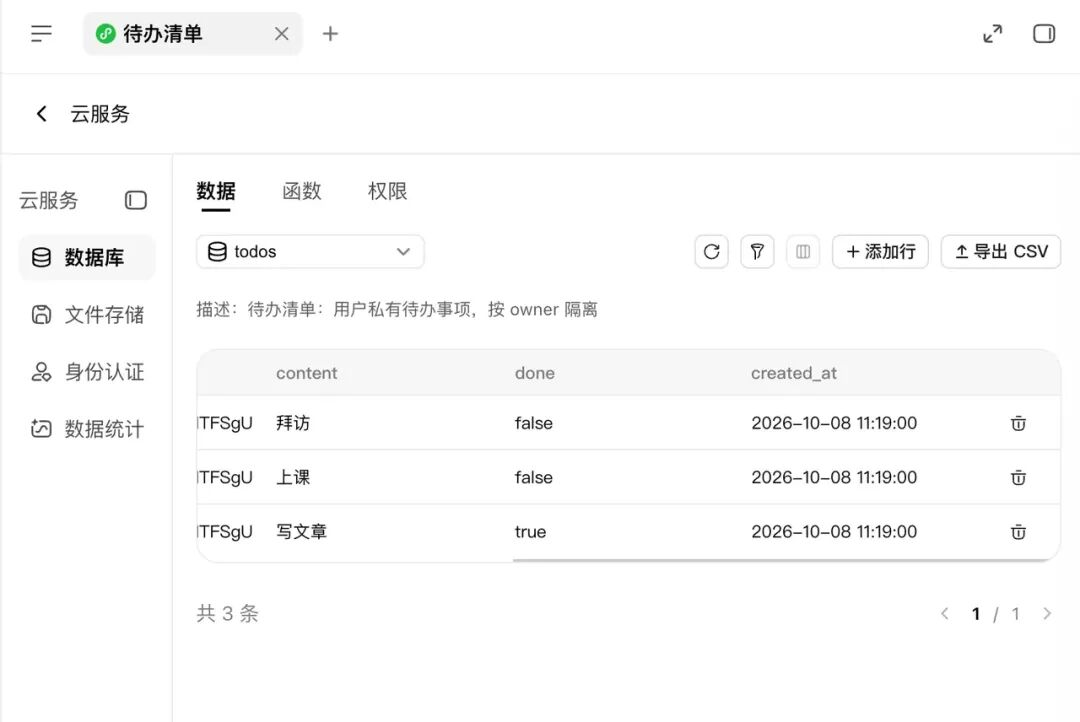Open the column settings icon
Viewport: 1080px width, 722px height.
point(803,251)
